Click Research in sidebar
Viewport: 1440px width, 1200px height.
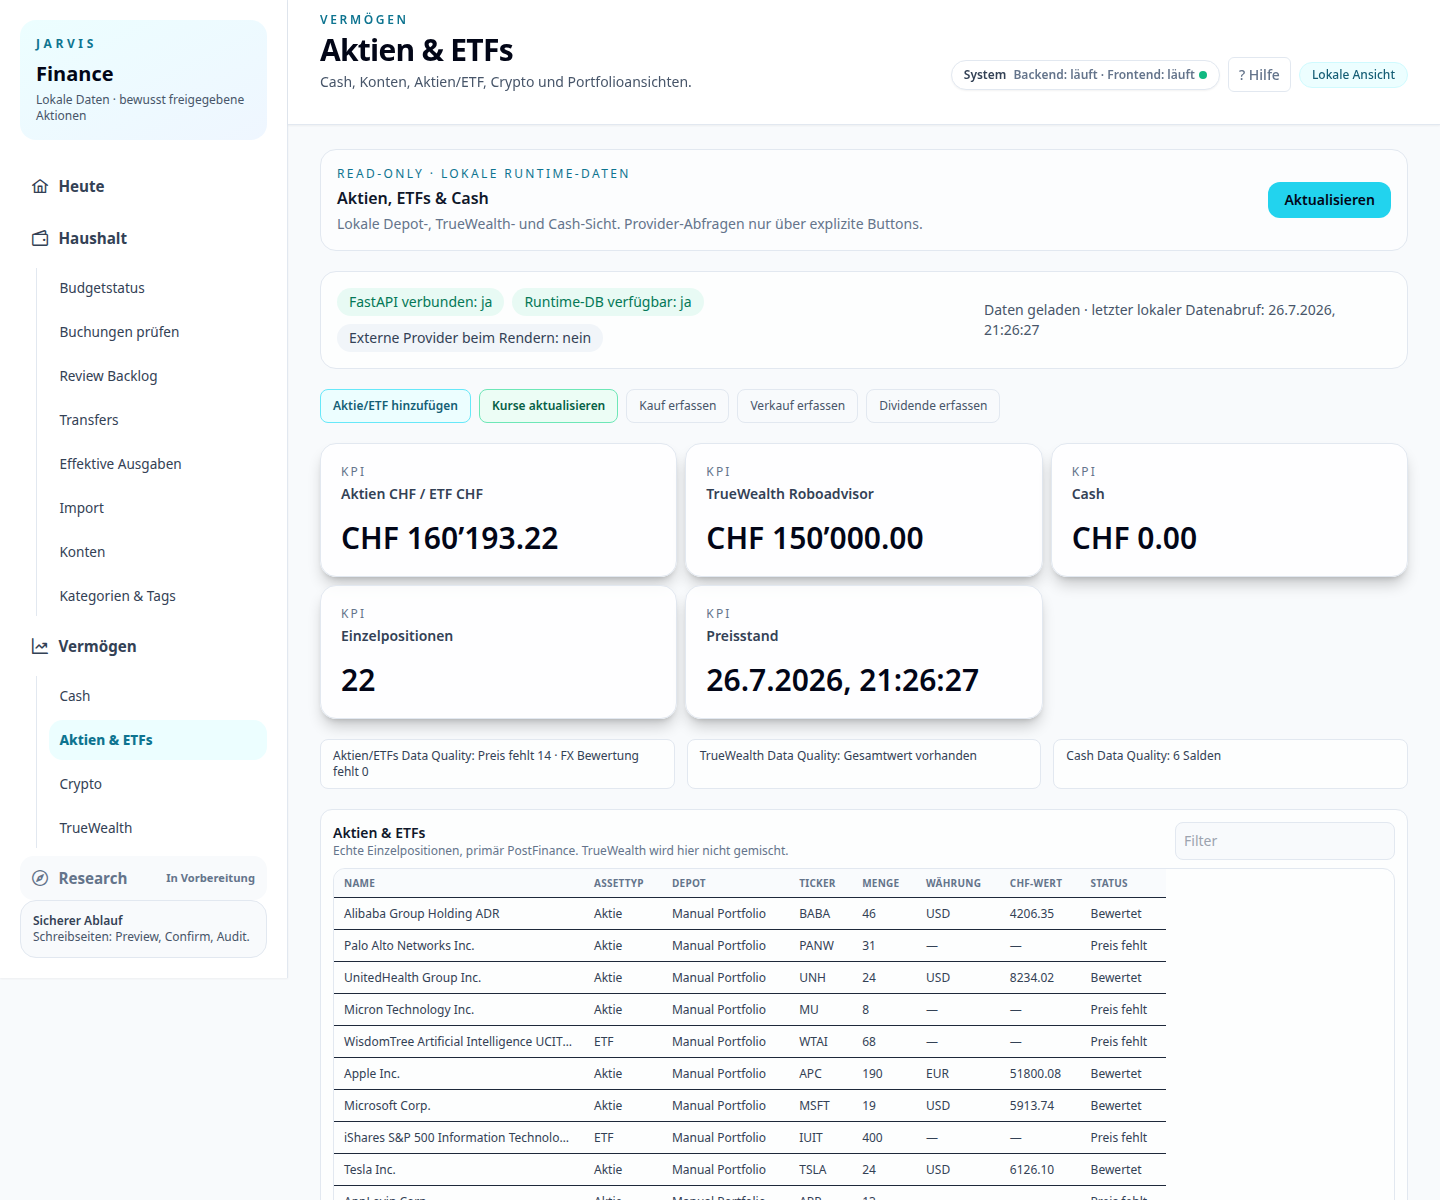tap(143, 878)
